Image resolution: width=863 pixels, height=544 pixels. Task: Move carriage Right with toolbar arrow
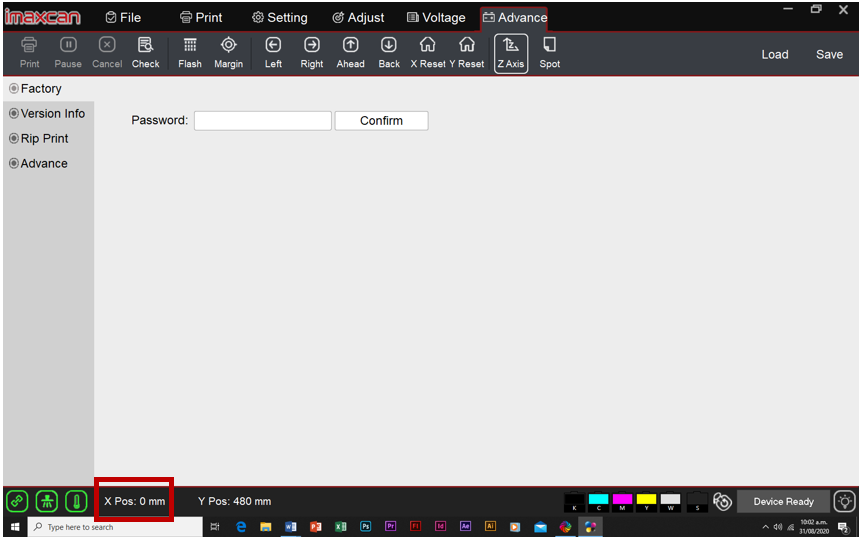312,53
